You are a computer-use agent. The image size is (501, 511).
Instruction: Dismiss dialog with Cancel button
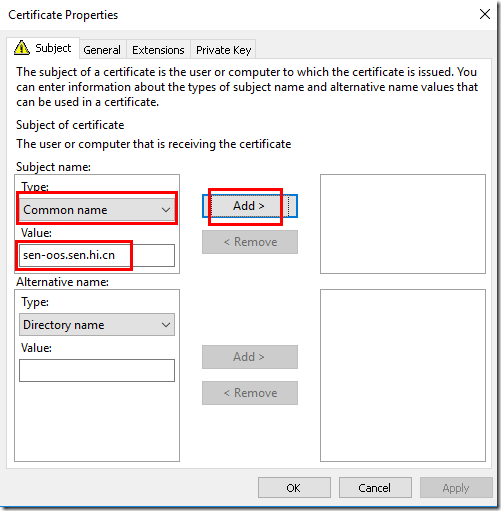[x=375, y=488]
